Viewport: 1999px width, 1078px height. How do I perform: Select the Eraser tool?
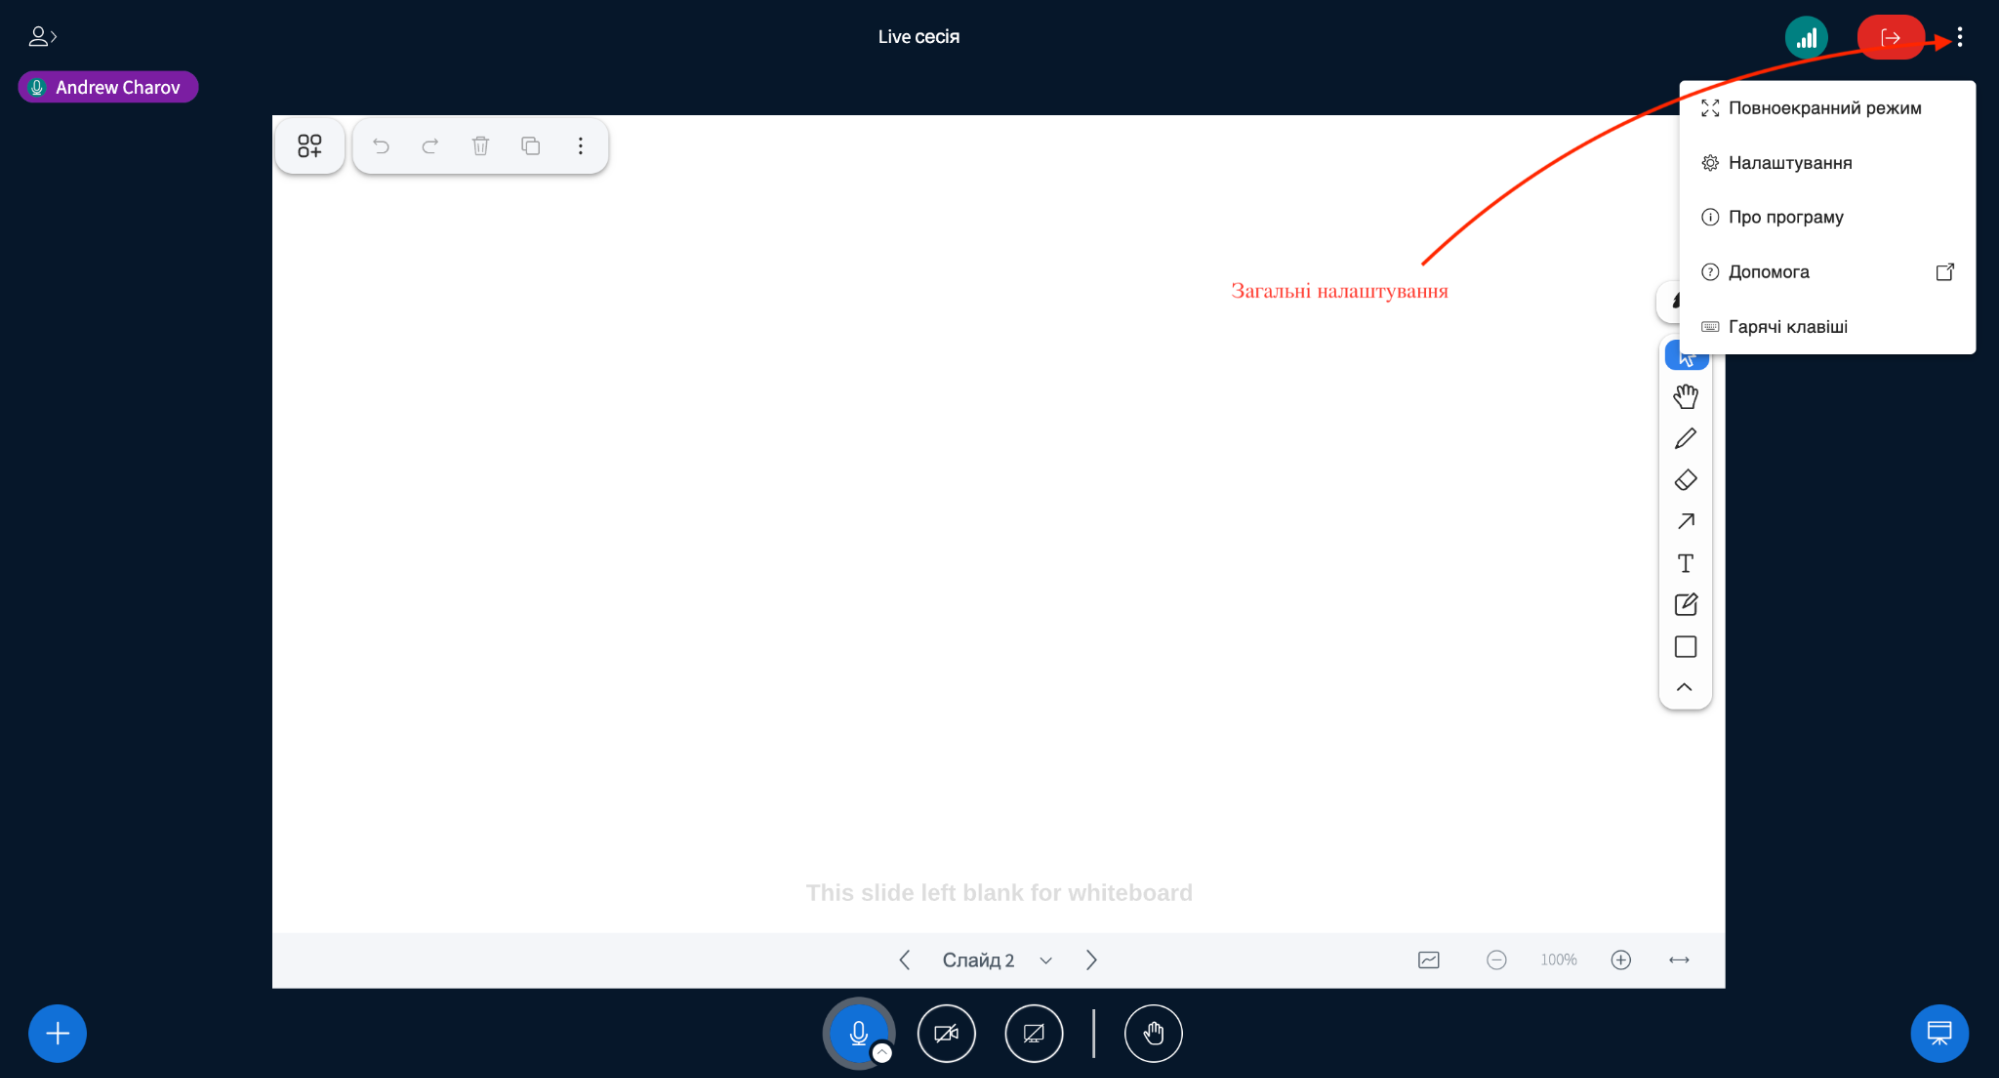[x=1685, y=480]
